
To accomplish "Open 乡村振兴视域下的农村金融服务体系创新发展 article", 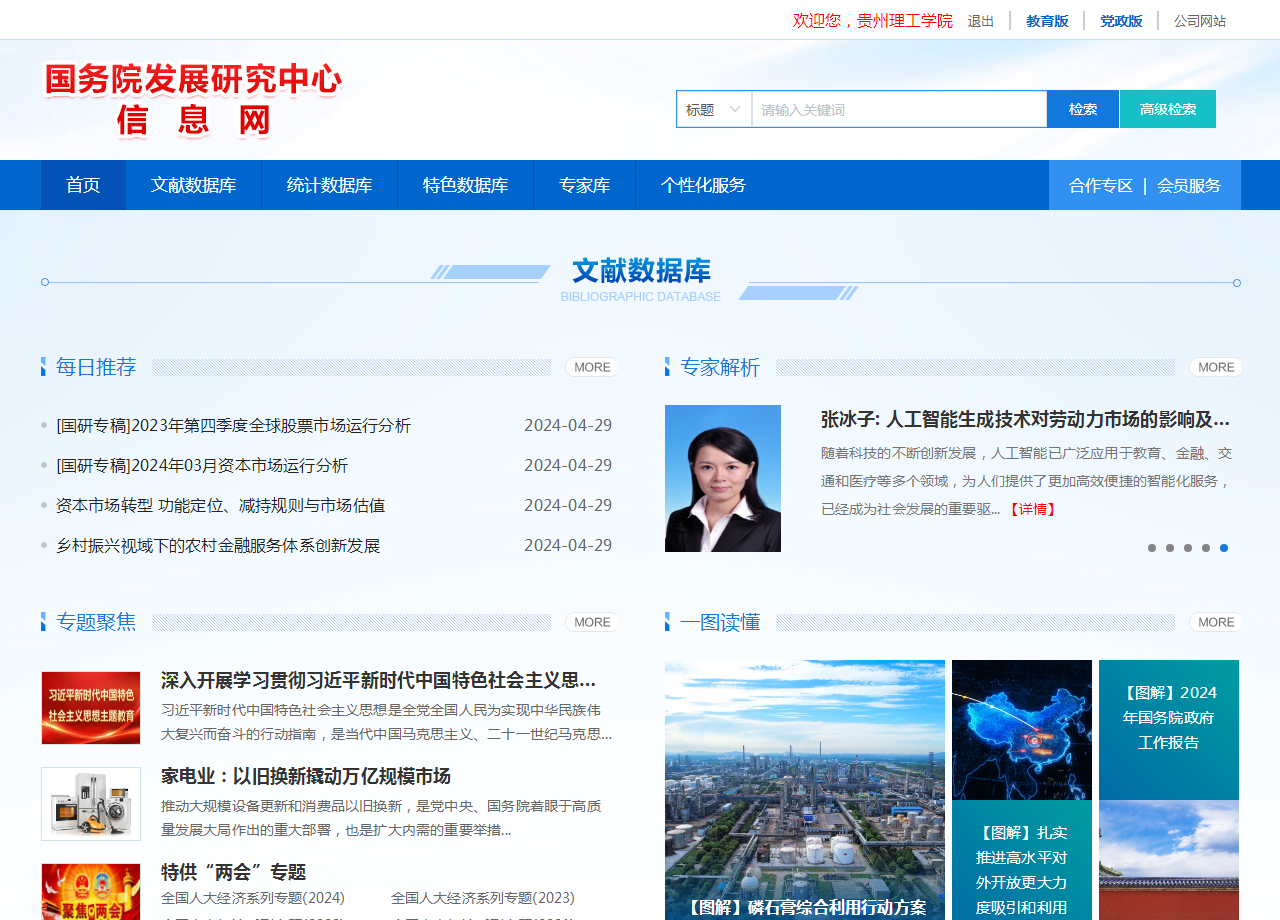I will 218,545.
